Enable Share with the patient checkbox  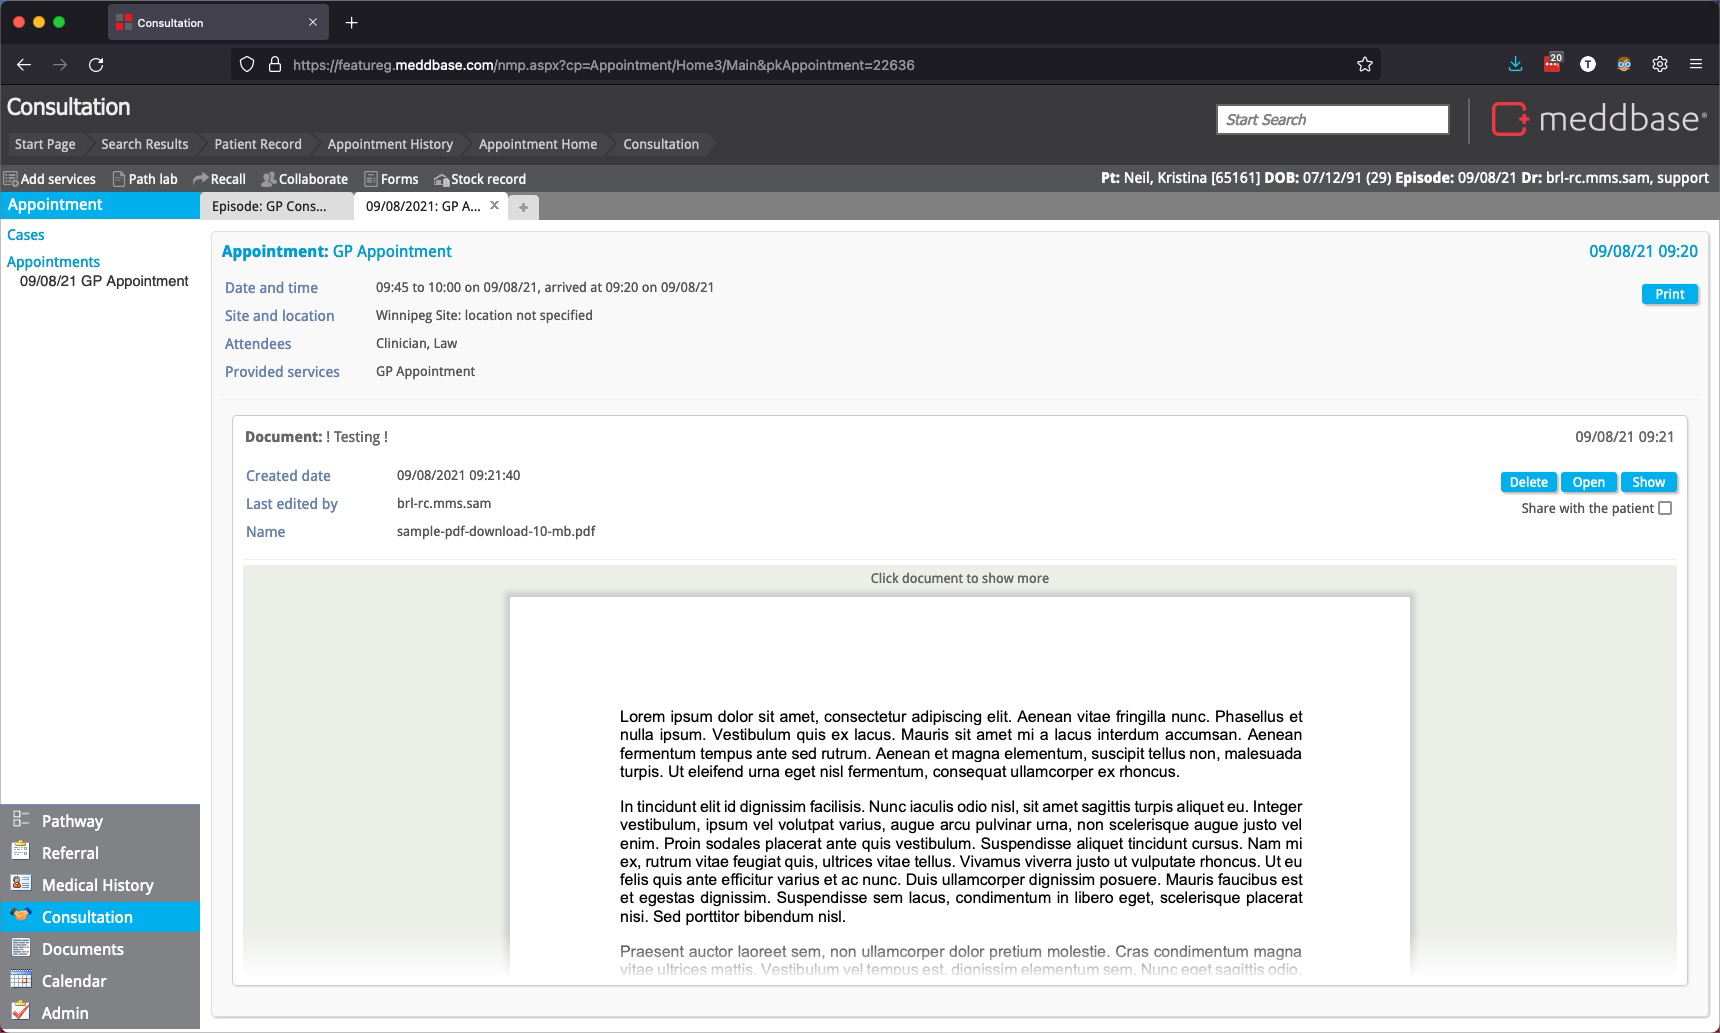click(x=1665, y=508)
